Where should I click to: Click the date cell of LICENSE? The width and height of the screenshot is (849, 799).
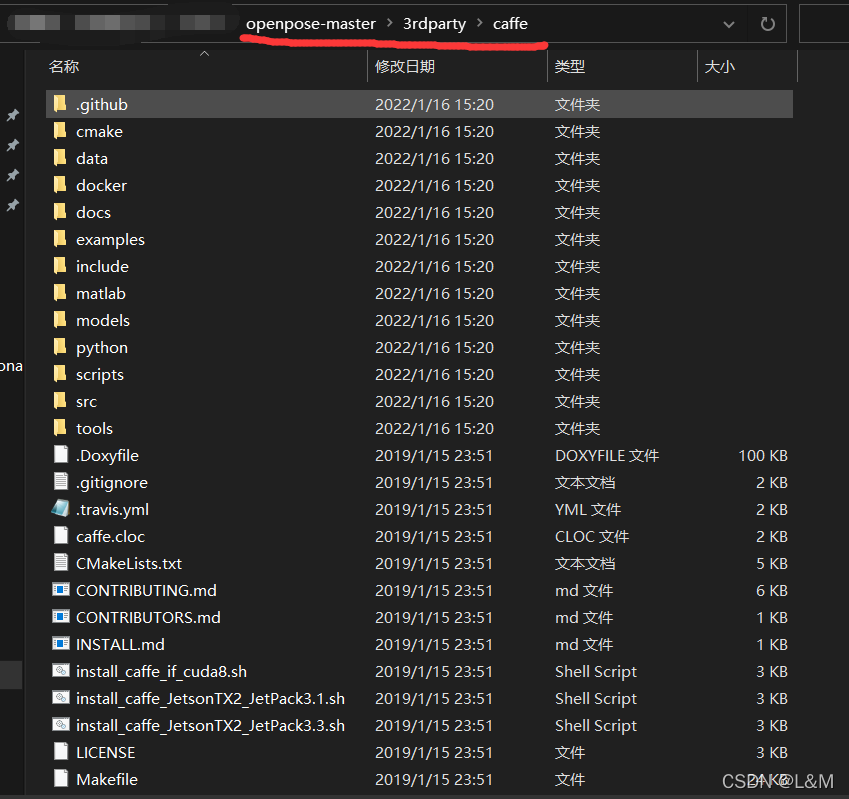pos(434,752)
